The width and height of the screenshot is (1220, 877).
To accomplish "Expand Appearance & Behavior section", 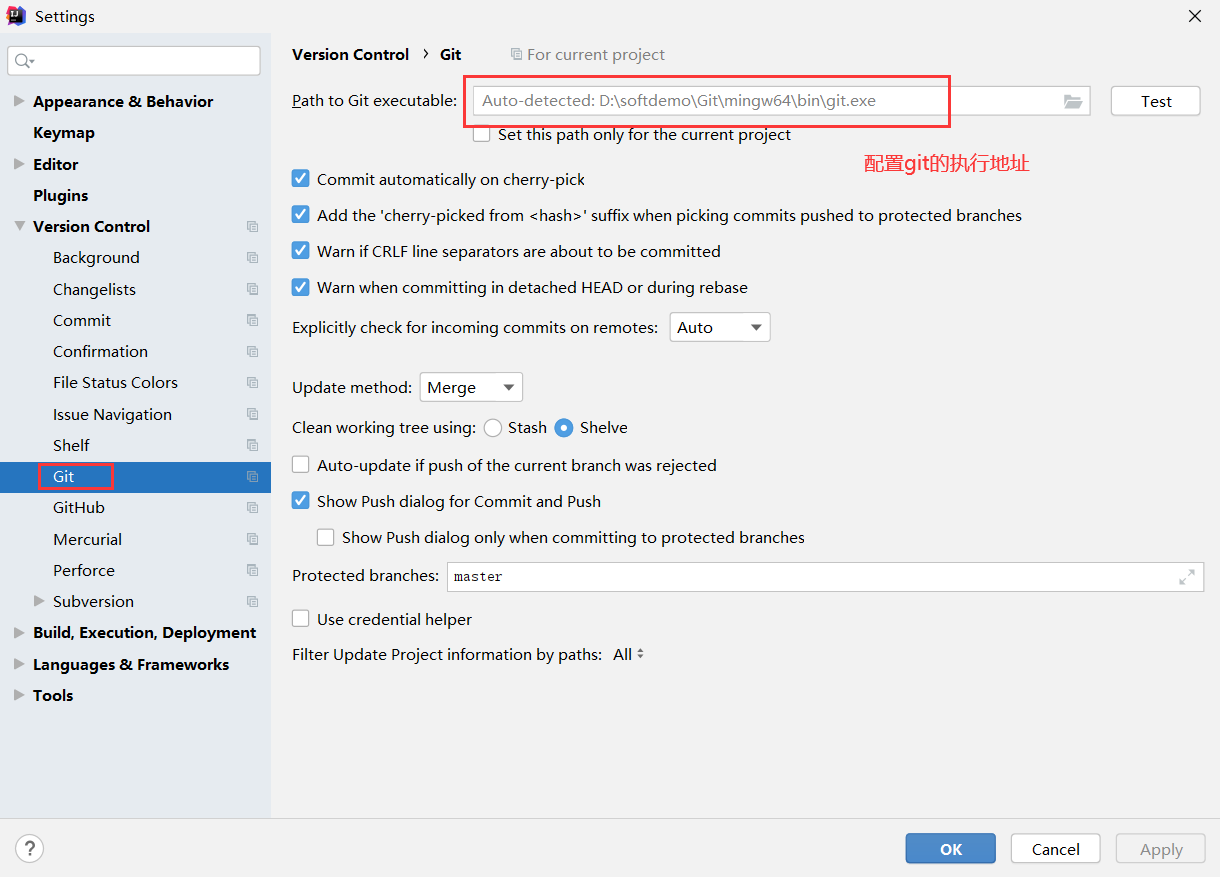I will pyautogui.click(x=19, y=101).
